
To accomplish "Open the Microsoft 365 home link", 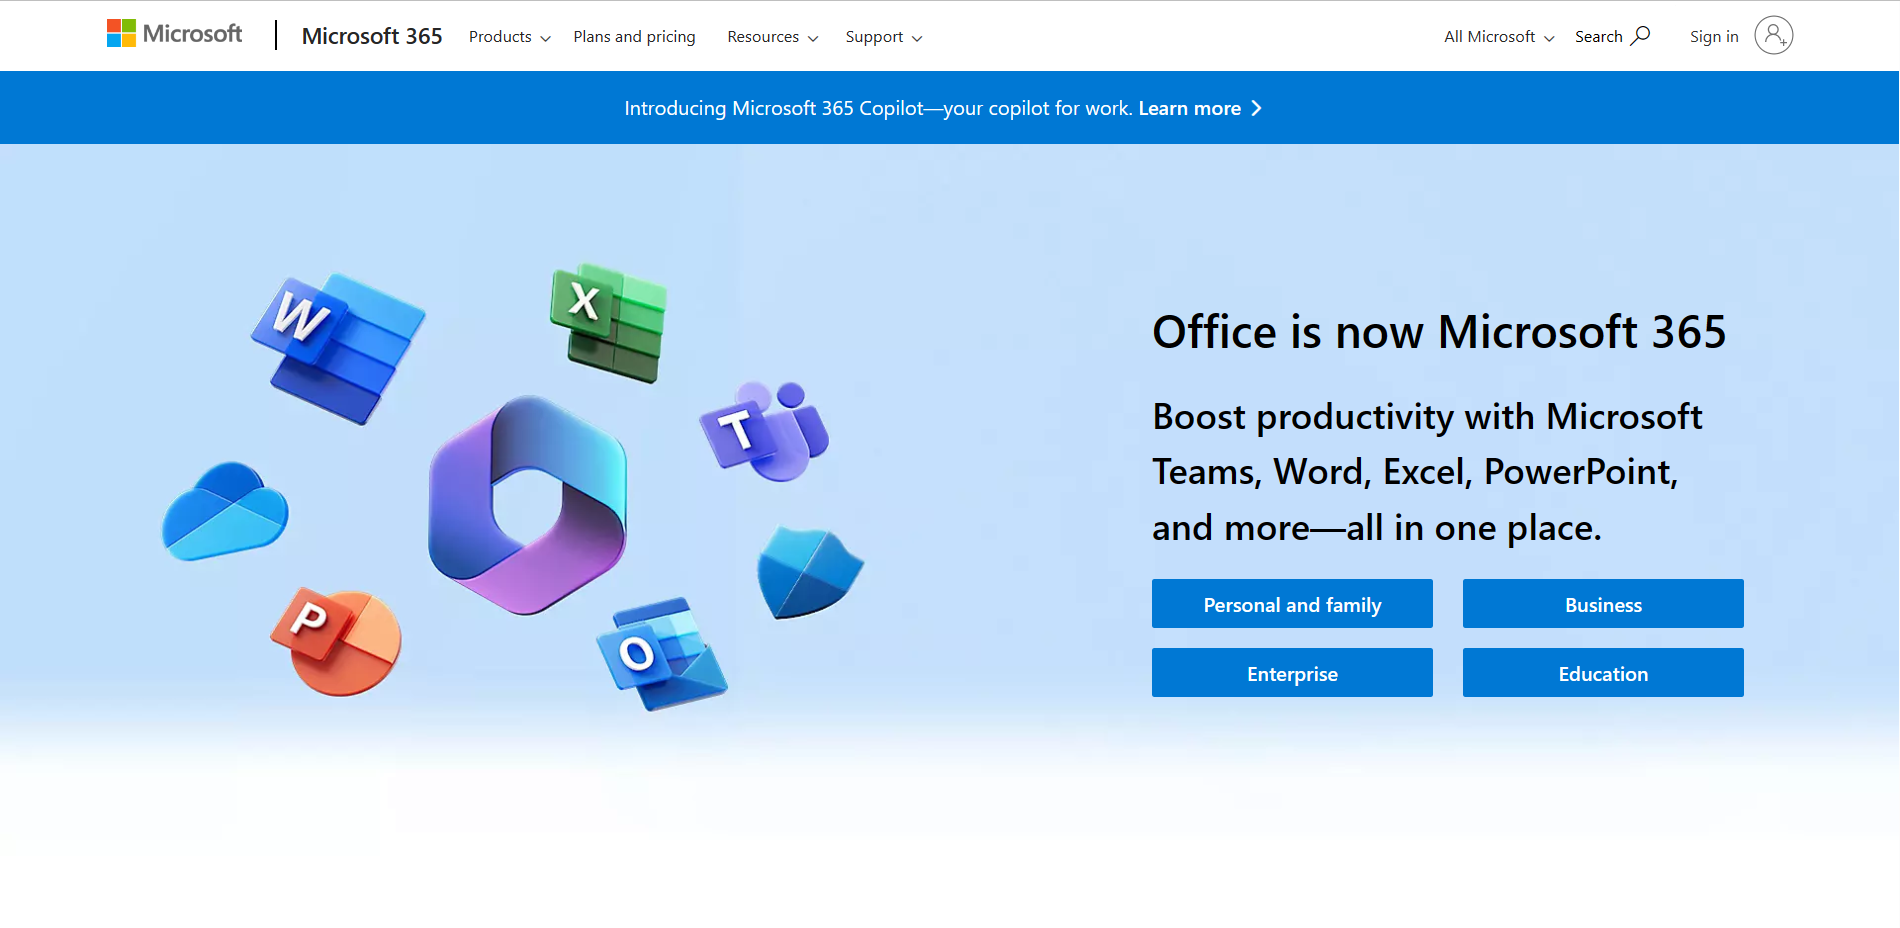I will 372,36.
